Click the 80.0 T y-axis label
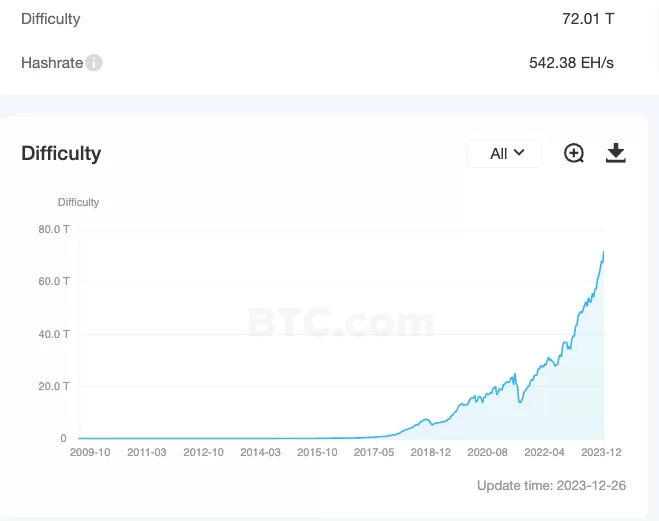 pyautogui.click(x=53, y=229)
